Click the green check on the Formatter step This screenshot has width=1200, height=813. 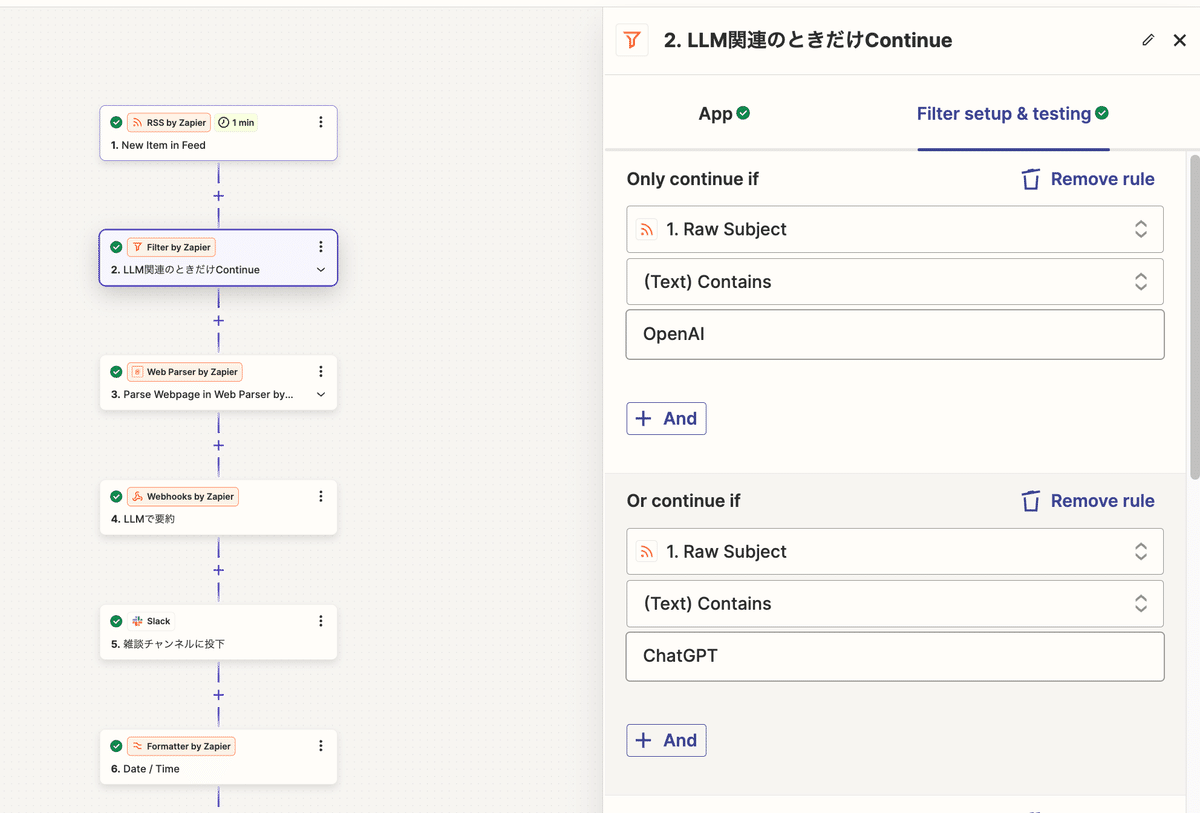116,746
